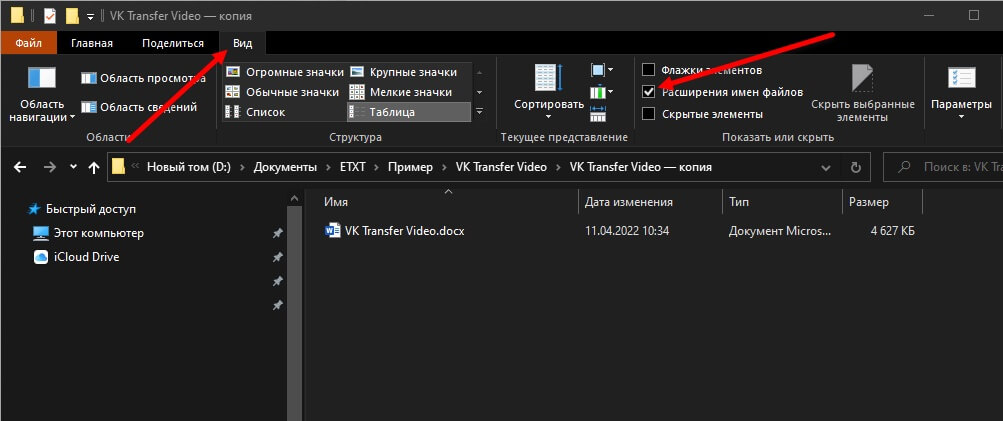Uncheck File name extensions (Расширения имен файлов)

(x=649, y=92)
